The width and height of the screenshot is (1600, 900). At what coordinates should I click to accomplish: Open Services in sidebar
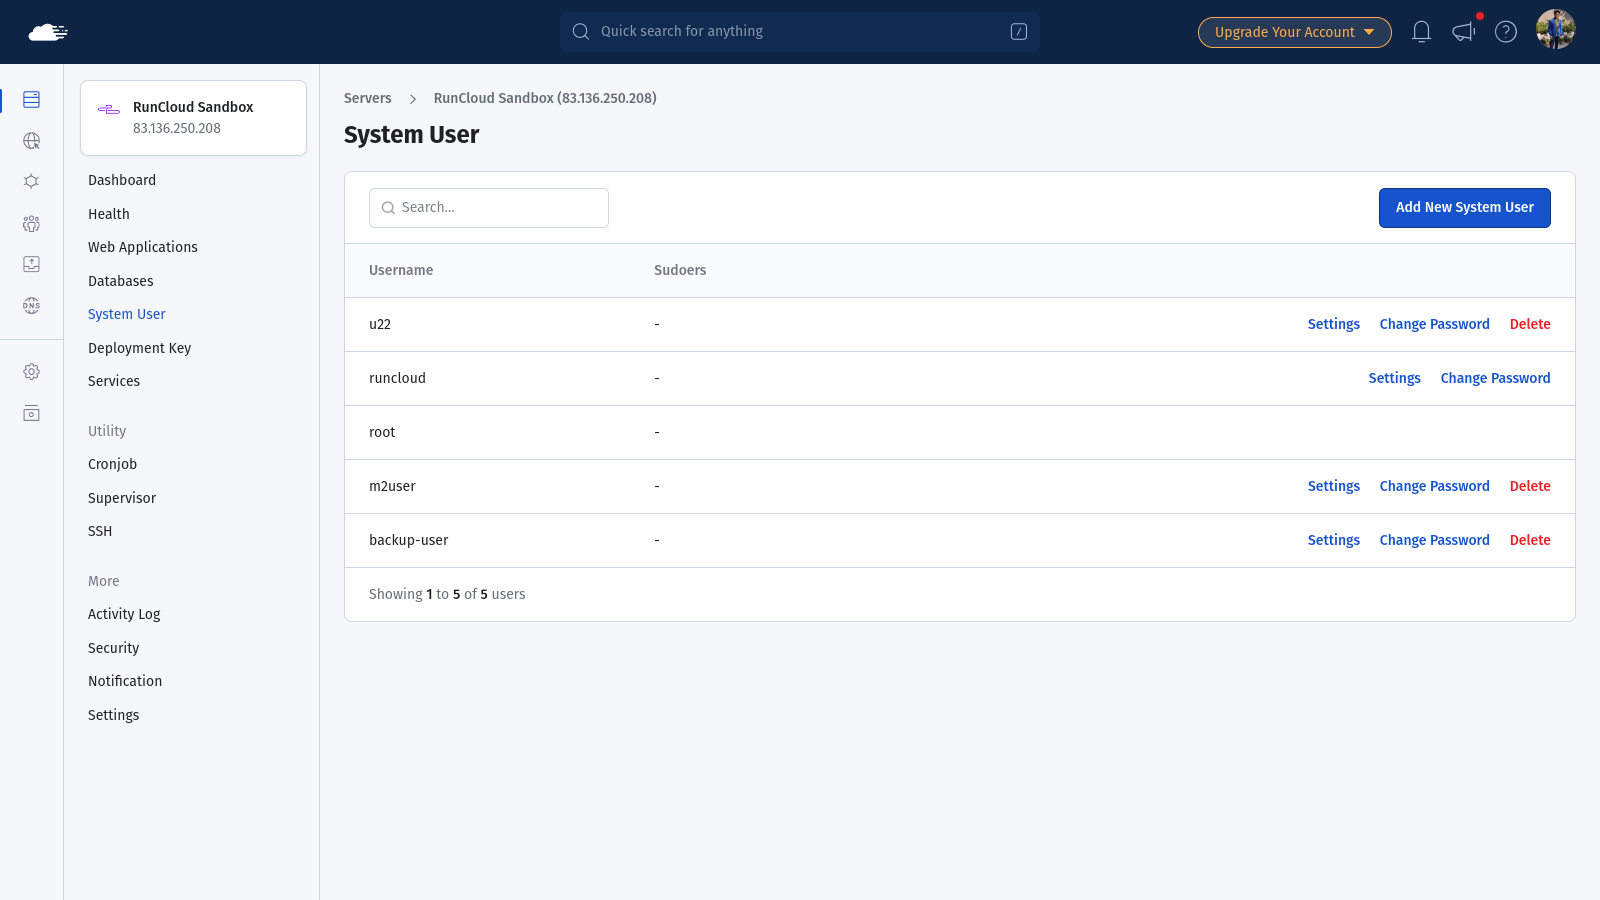tap(114, 381)
